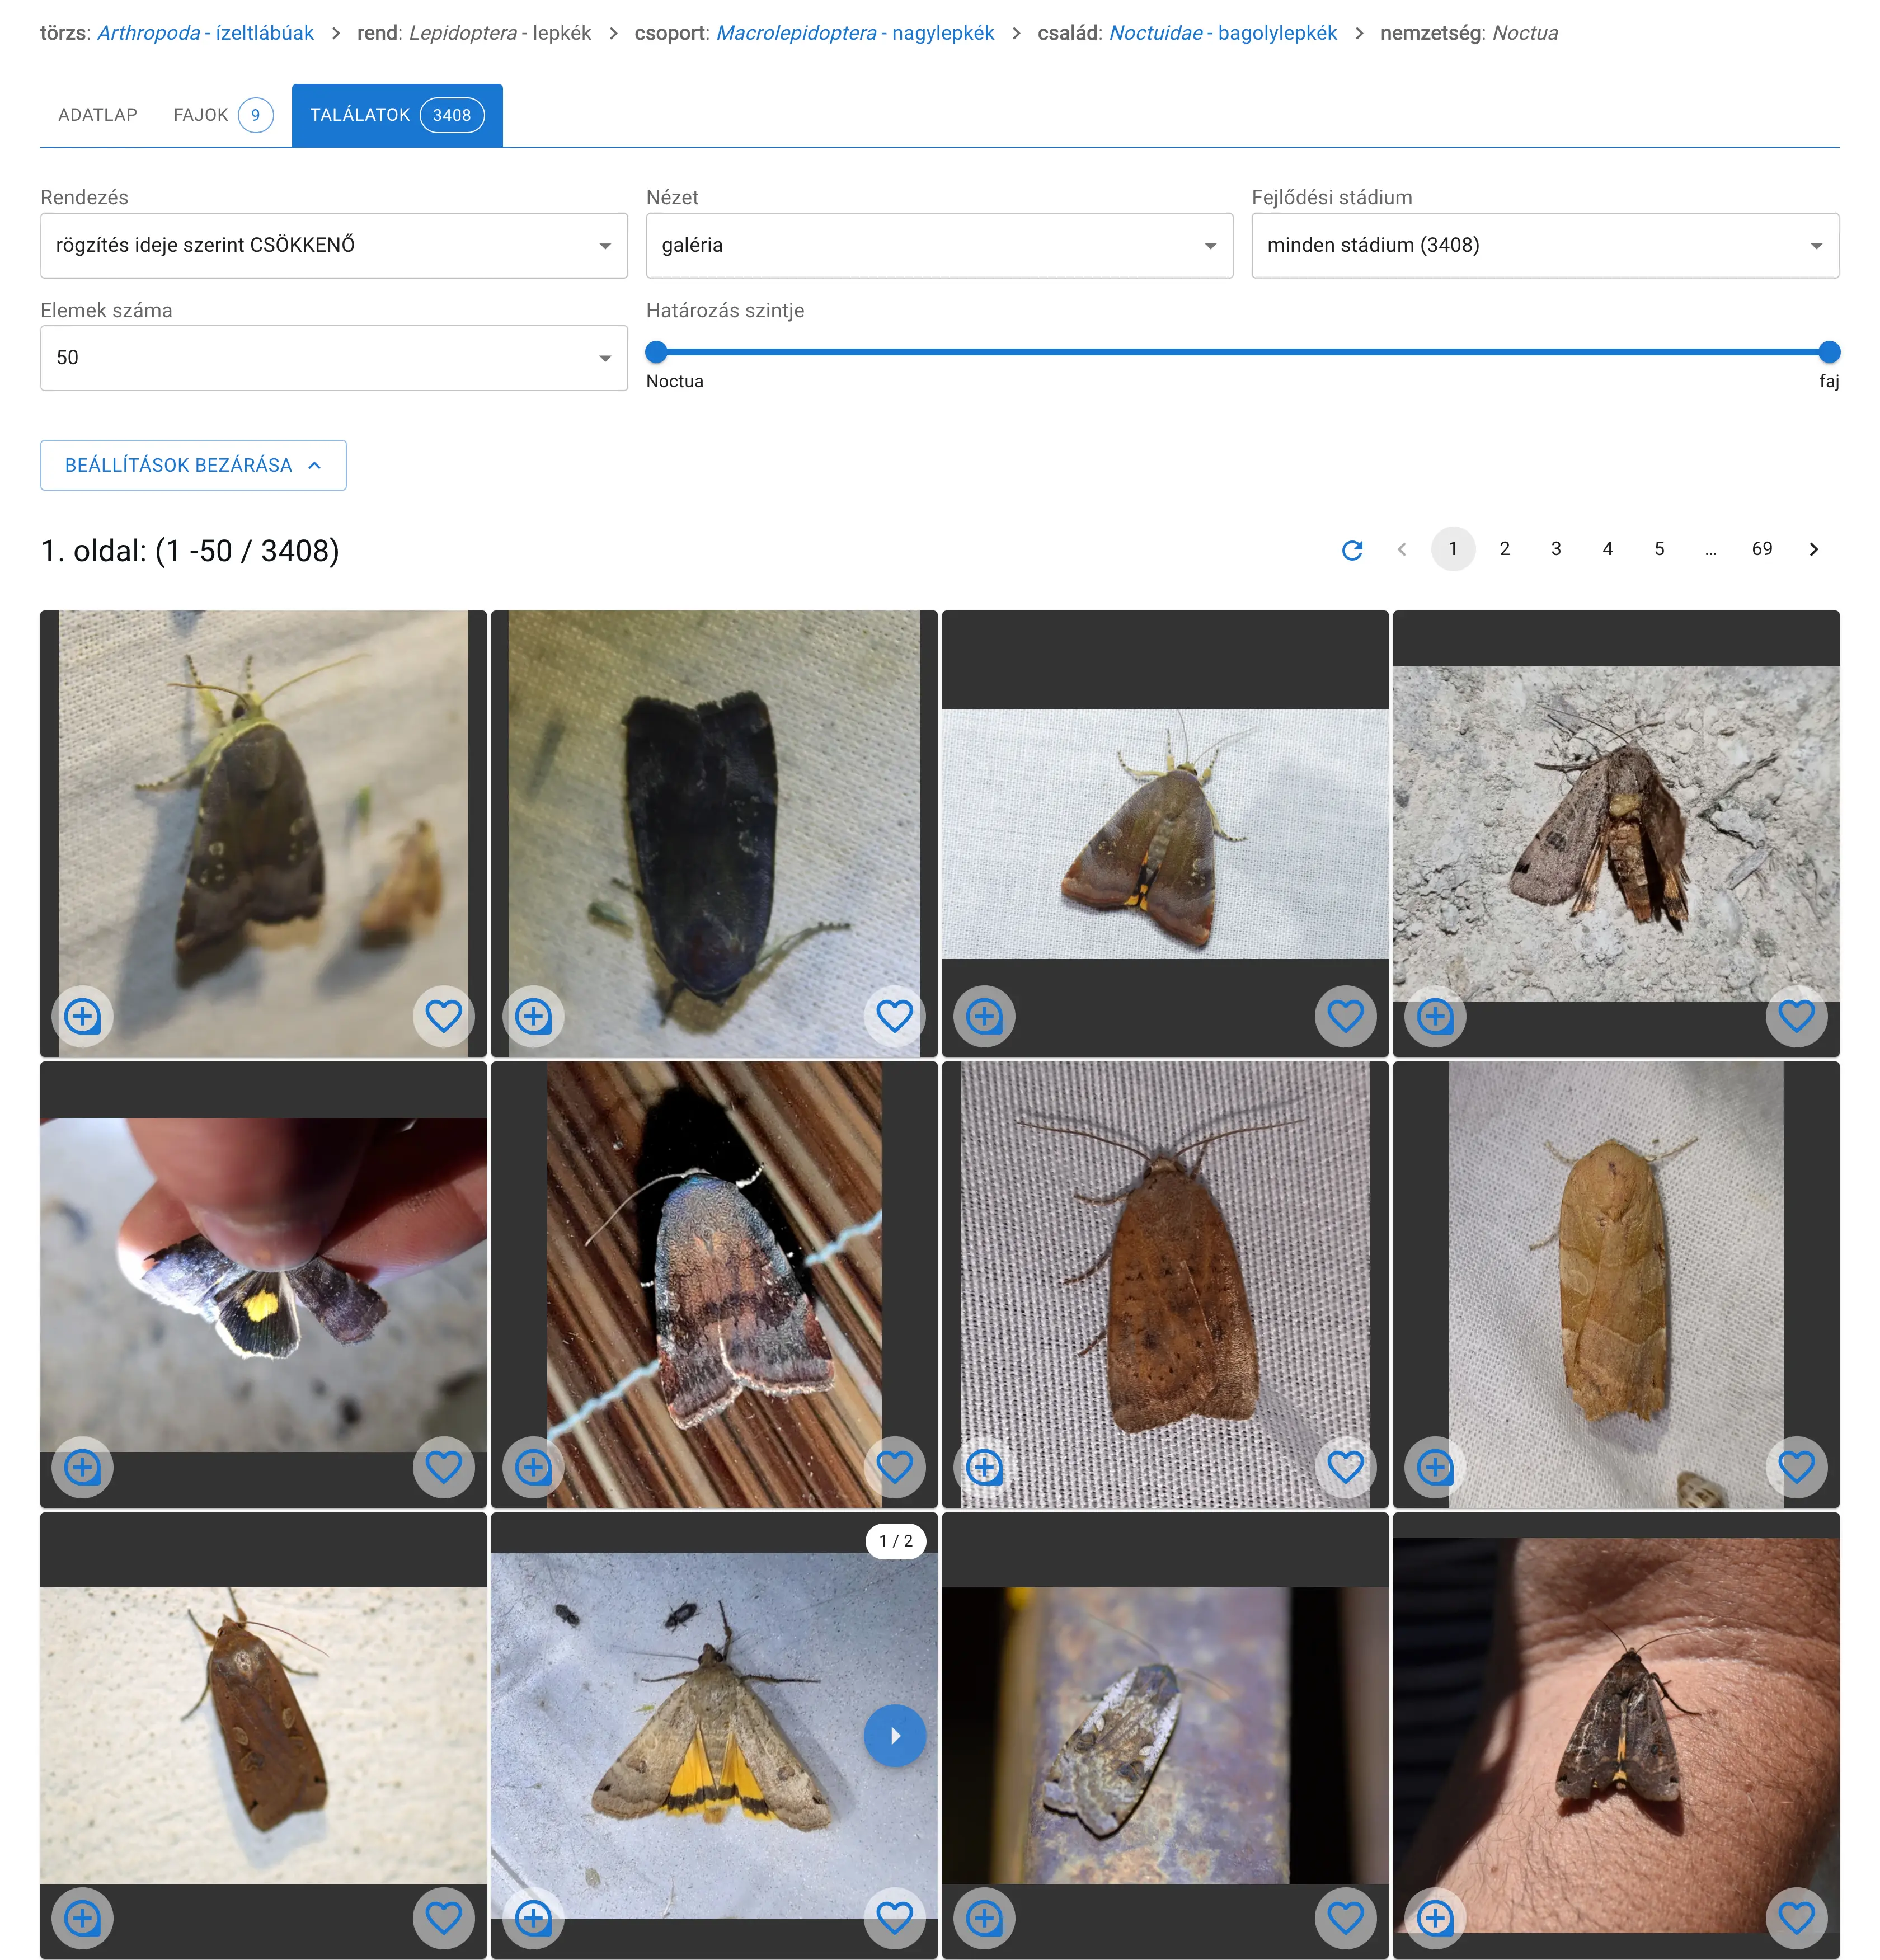Click the refresh icon beside pagination

[1352, 550]
